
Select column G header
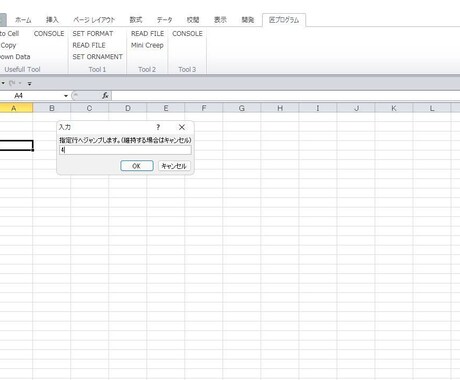click(242, 108)
